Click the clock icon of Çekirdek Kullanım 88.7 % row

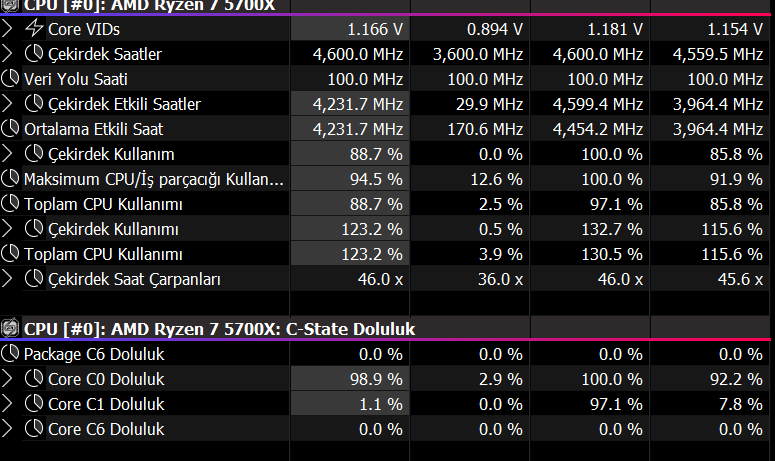(x=34, y=154)
